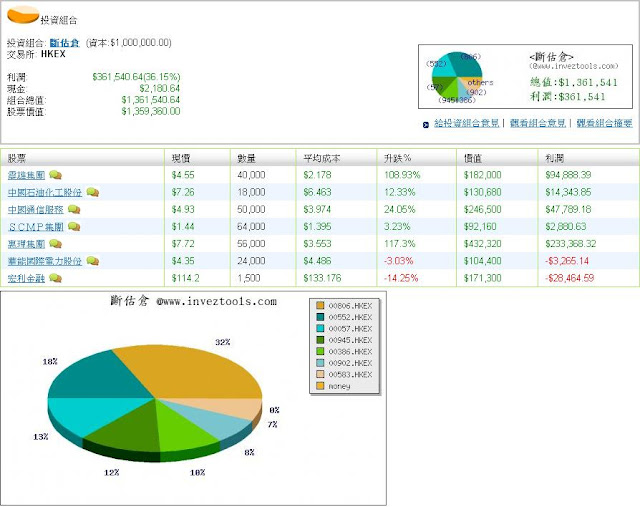The height and width of the screenshot is (507, 640).
Task: Click stock value $1,359,360.00
Action: click(x=151, y=111)
